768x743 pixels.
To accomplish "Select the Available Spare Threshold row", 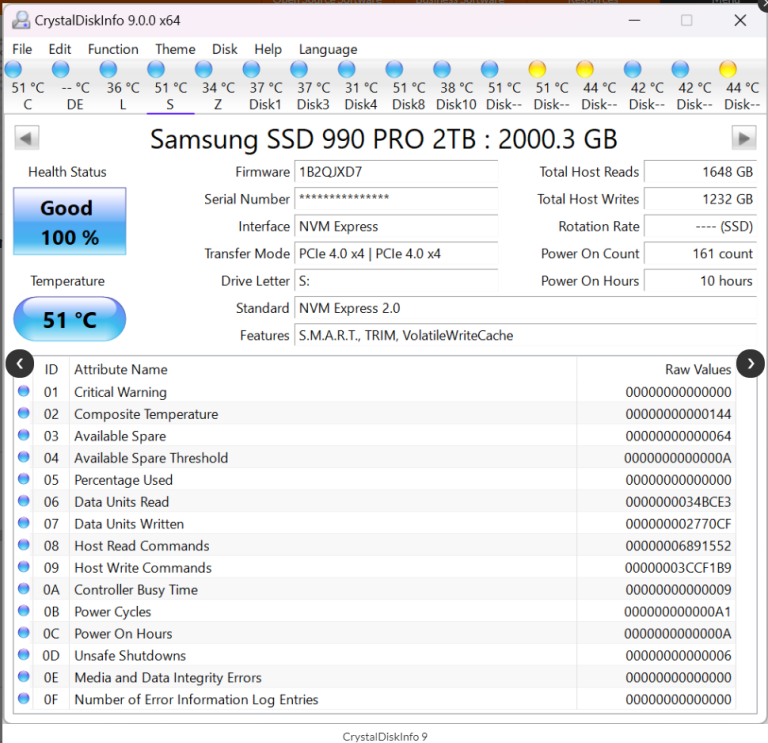I will pyautogui.click(x=375, y=458).
